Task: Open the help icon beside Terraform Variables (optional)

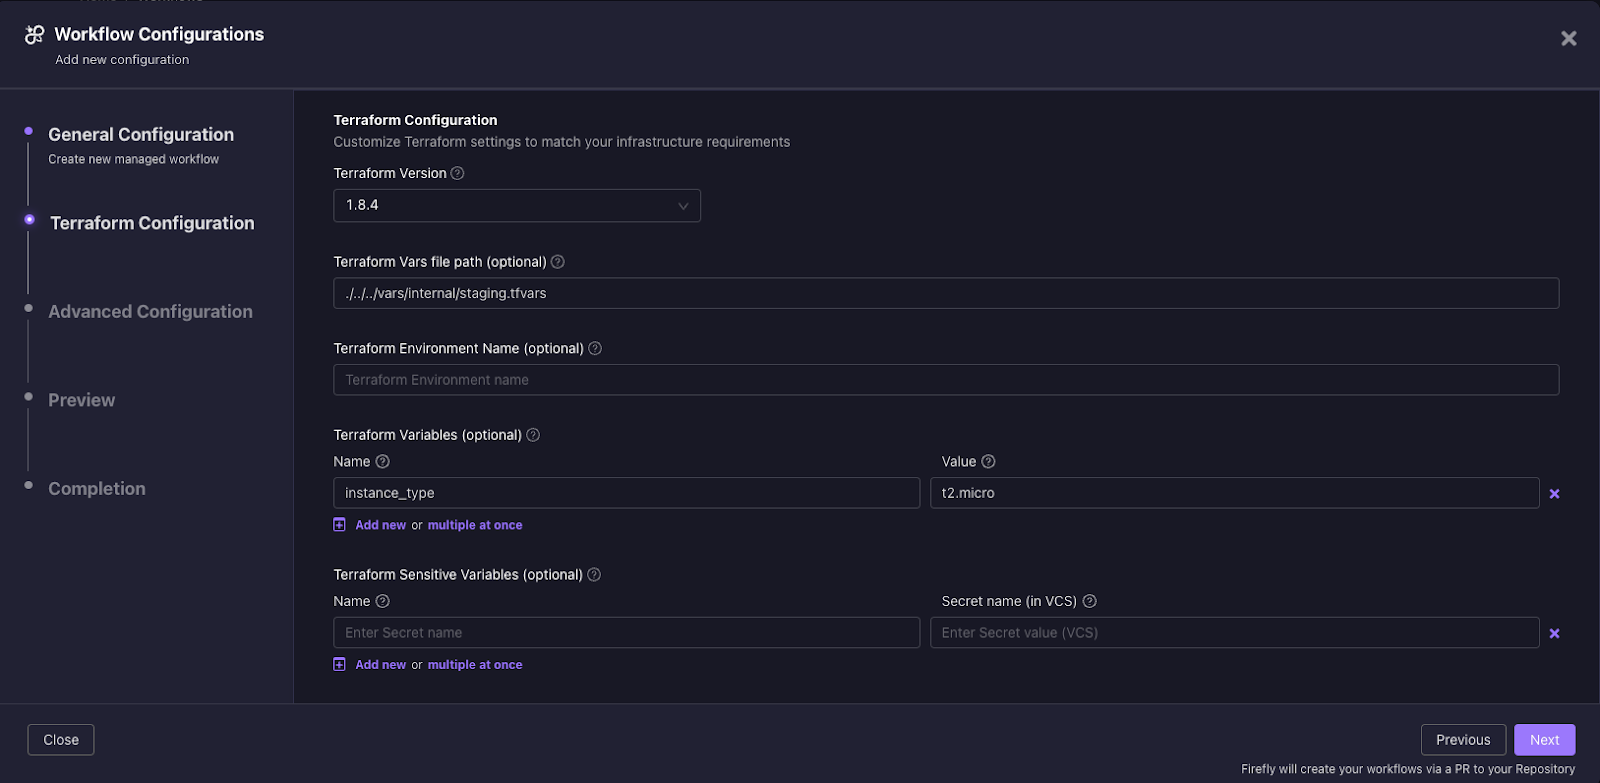Action: click(533, 435)
